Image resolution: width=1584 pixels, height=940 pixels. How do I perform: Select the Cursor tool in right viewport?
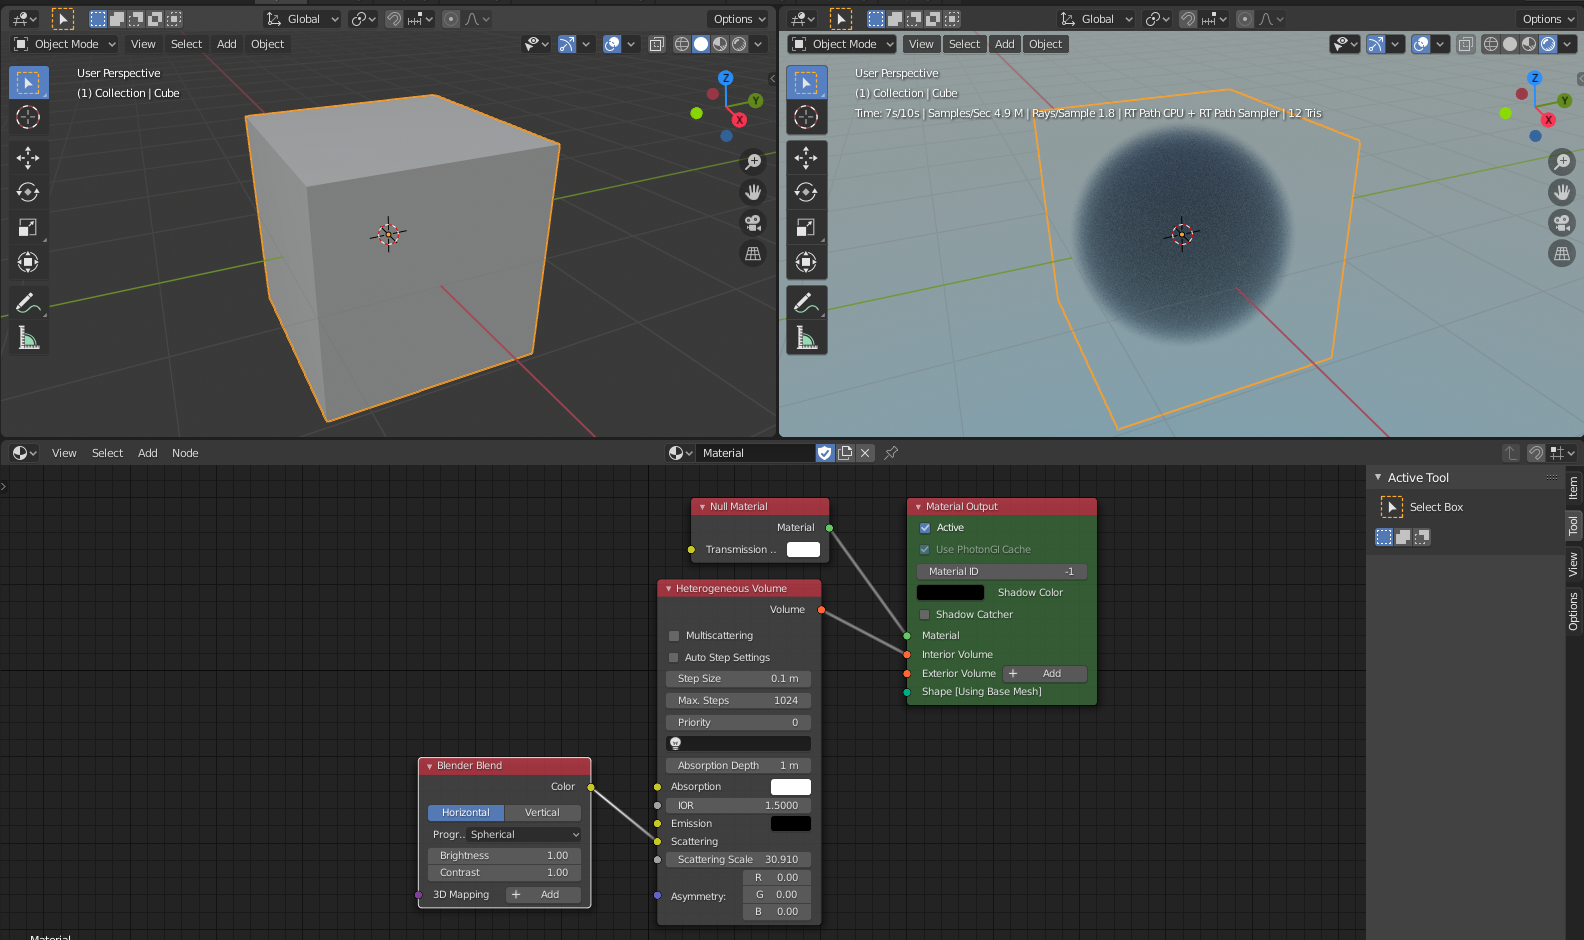(x=806, y=117)
